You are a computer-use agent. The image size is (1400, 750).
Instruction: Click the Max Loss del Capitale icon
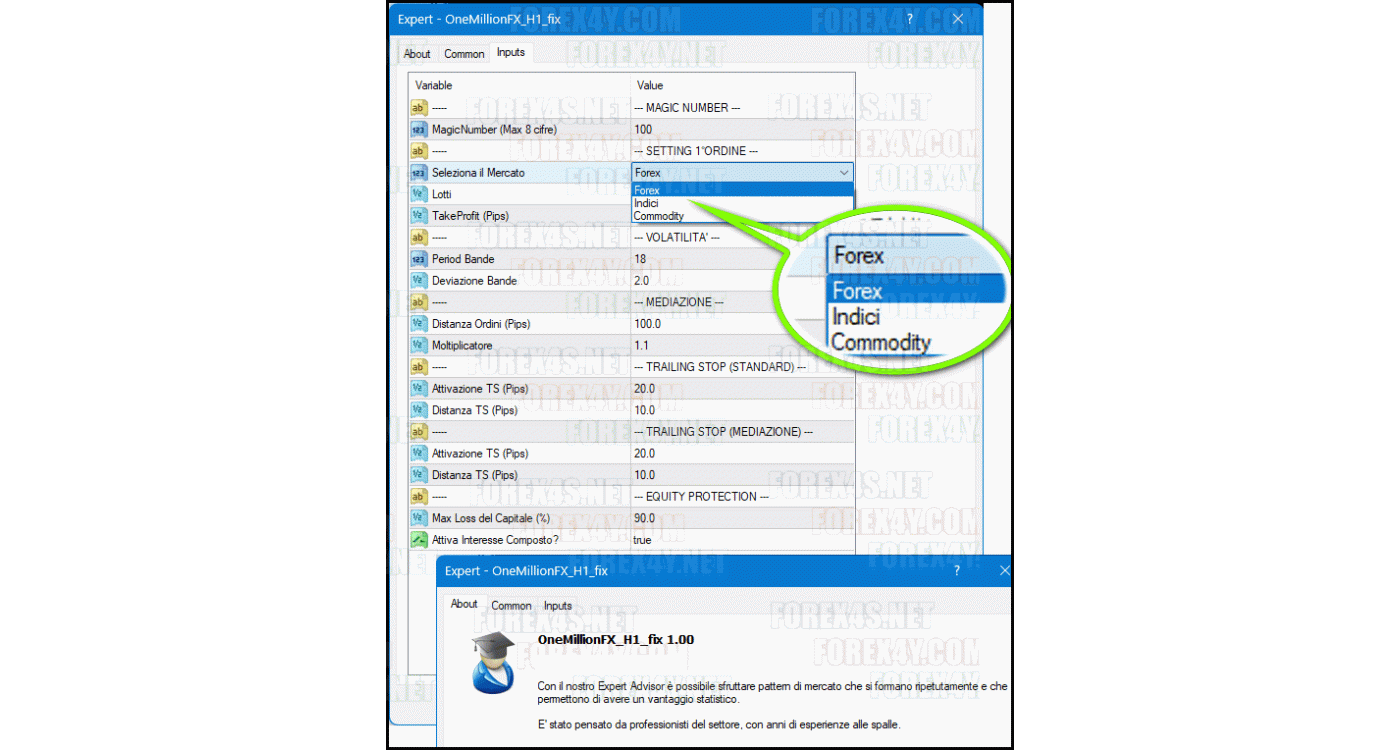(x=418, y=518)
